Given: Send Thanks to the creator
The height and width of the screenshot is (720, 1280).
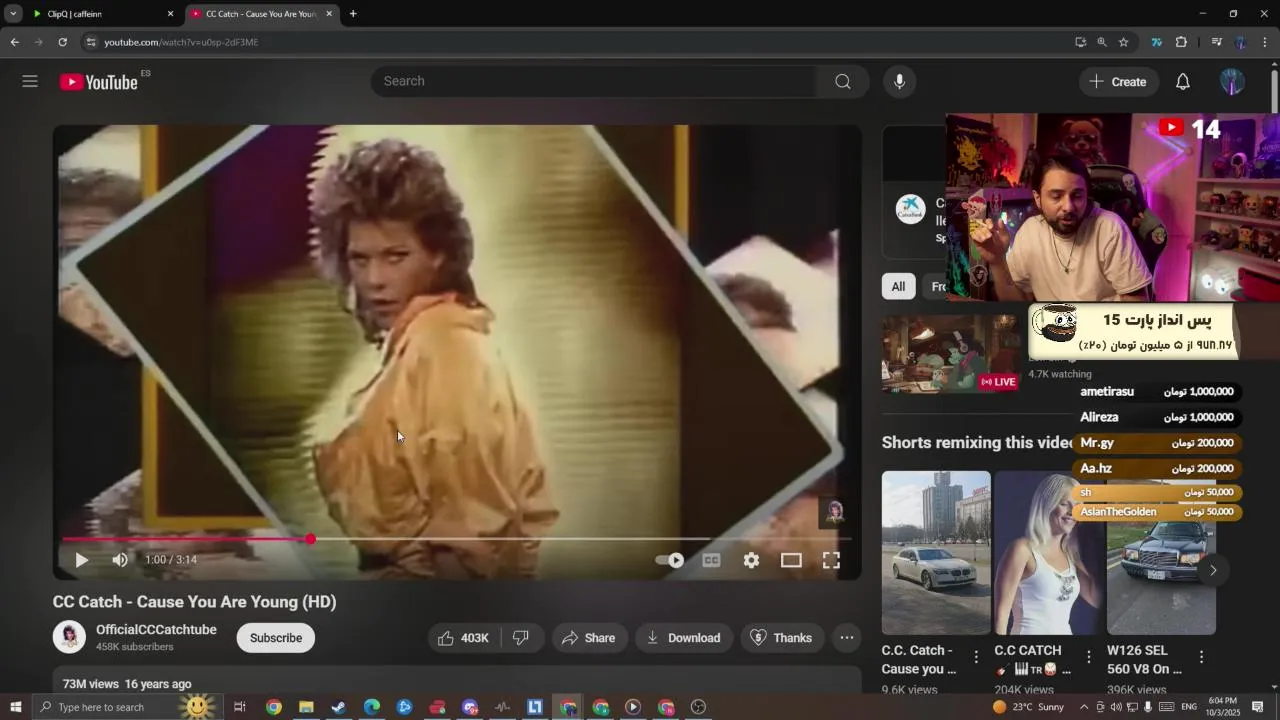Looking at the screenshot, I should click(781, 638).
